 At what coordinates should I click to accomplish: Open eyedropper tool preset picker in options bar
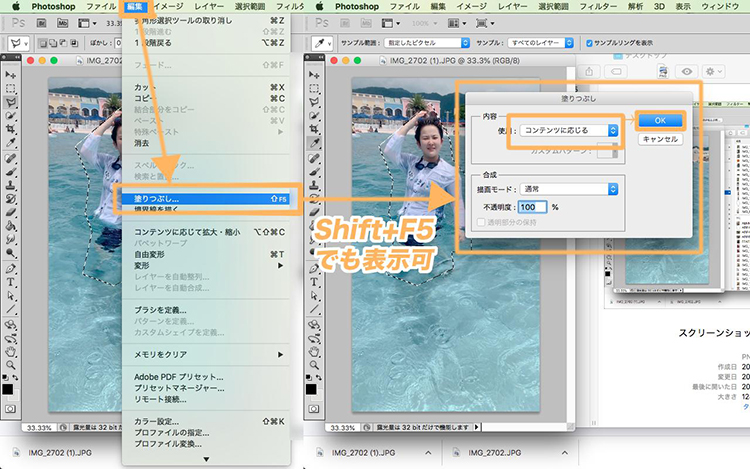322,44
